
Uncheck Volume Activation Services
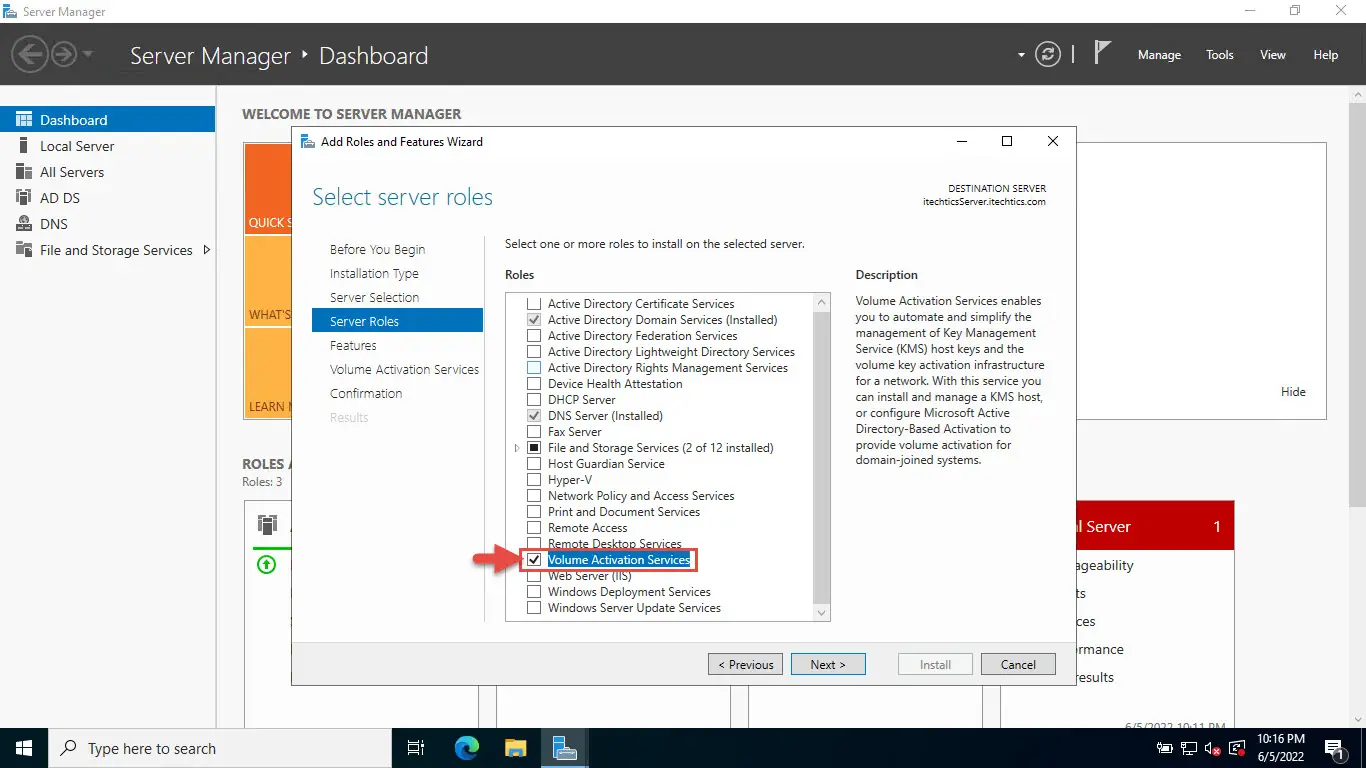pos(534,560)
